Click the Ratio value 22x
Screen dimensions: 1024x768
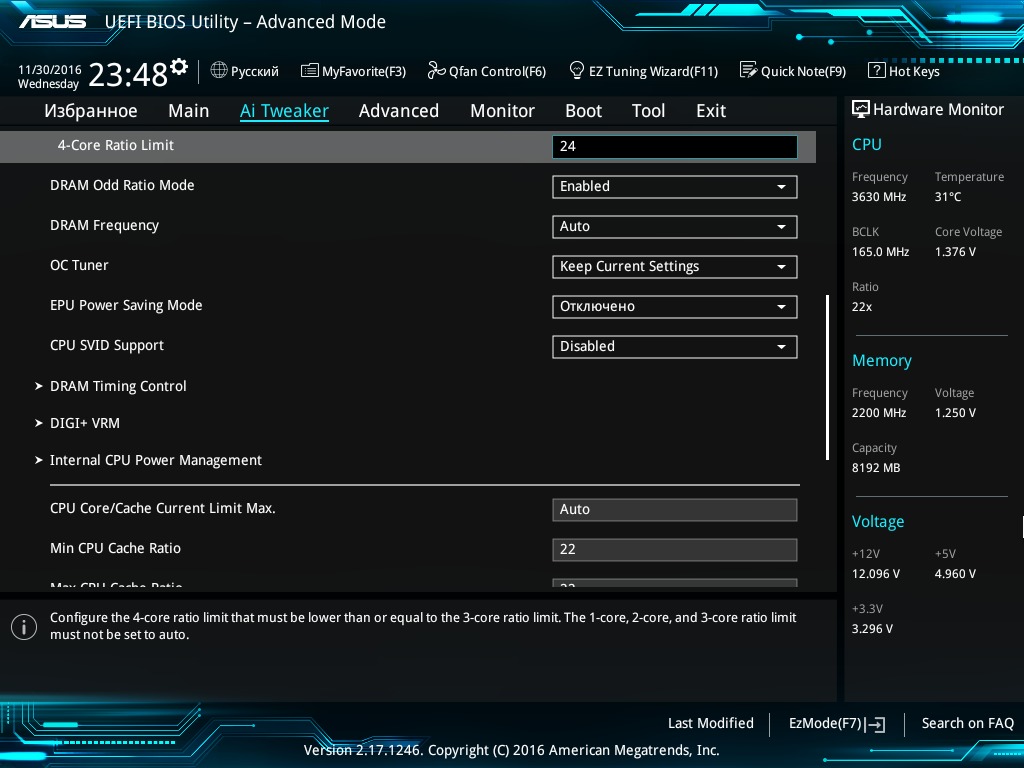point(862,307)
